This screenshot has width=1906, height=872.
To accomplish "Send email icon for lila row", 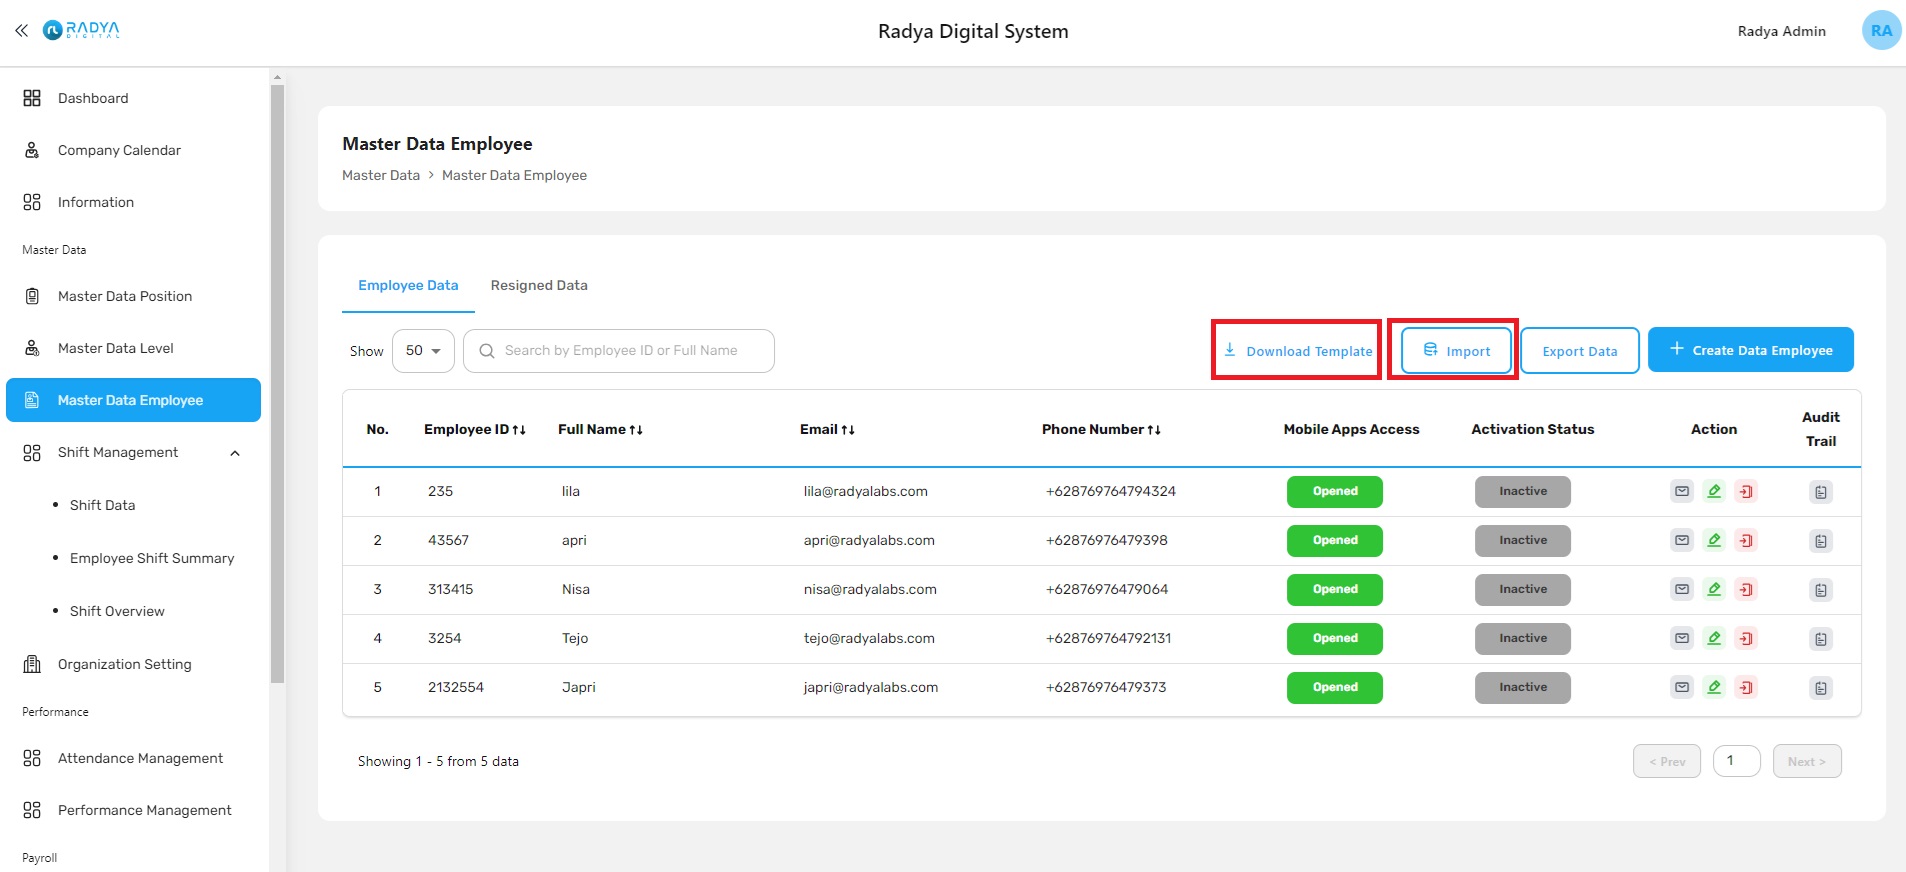I will click(x=1682, y=491).
